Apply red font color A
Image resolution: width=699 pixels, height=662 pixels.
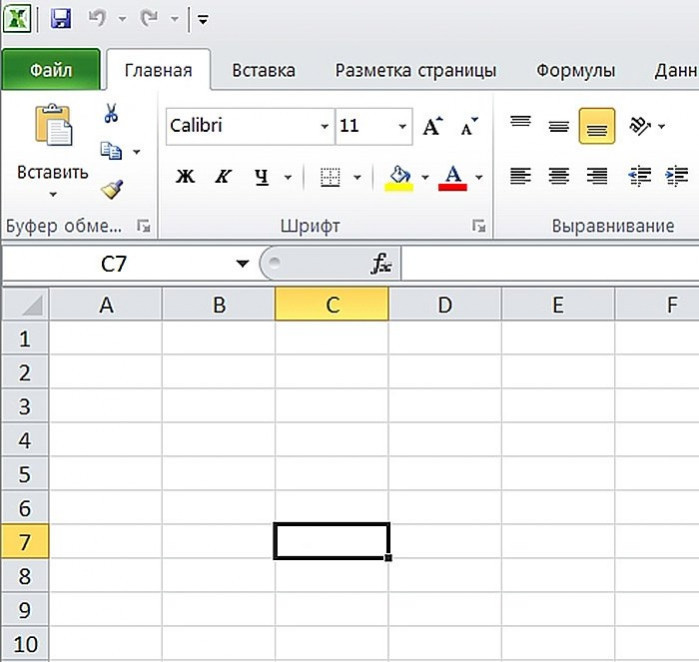click(x=452, y=177)
